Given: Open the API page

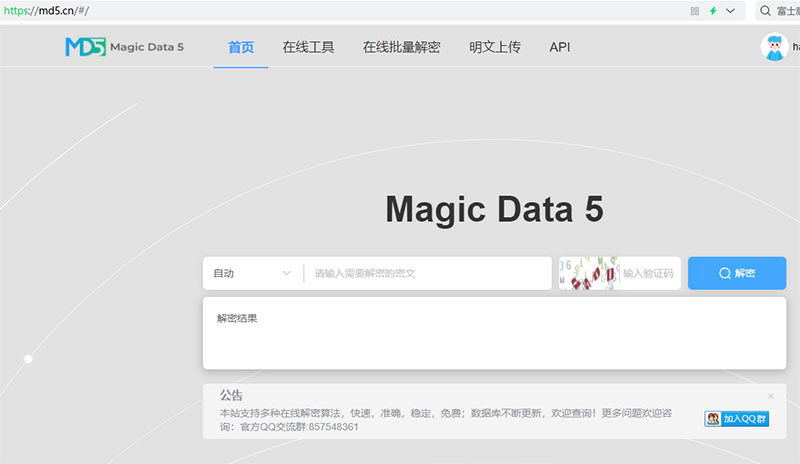Looking at the screenshot, I should (560, 47).
